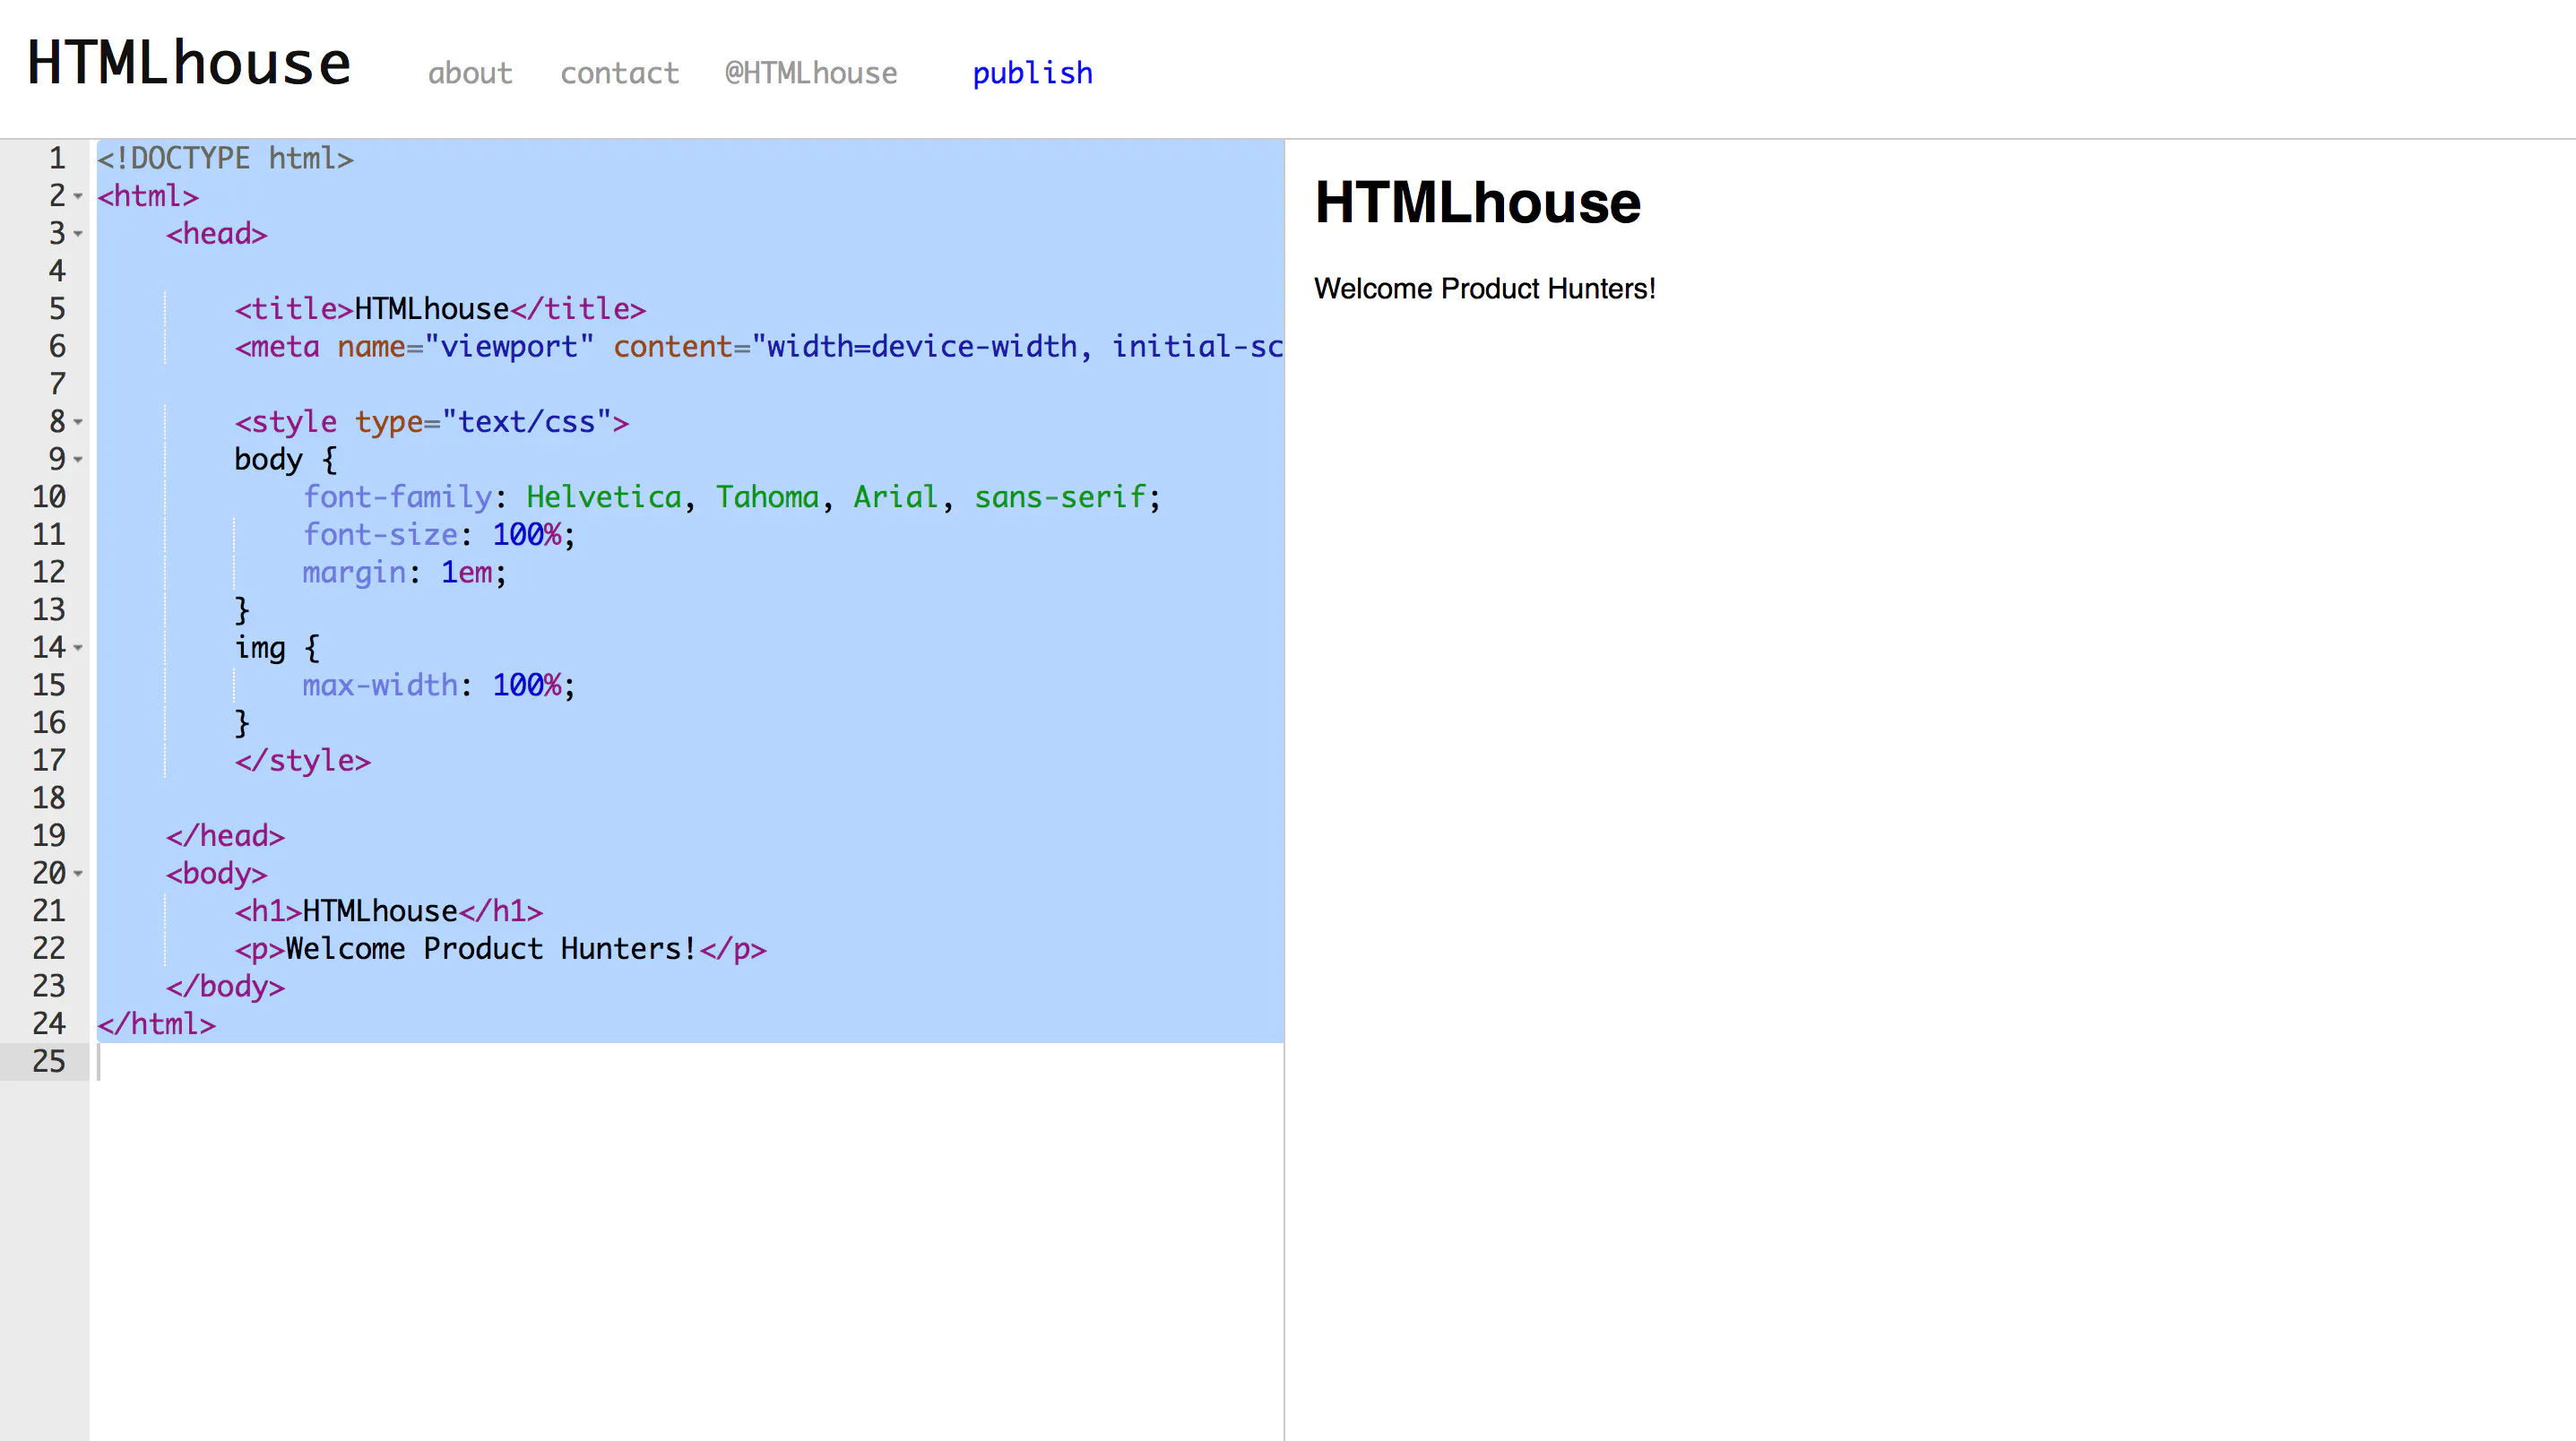Click the HTMLhouse logo in the header
Image resolution: width=2576 pixels, height=1441 pixels.
(x=189, y=64)
